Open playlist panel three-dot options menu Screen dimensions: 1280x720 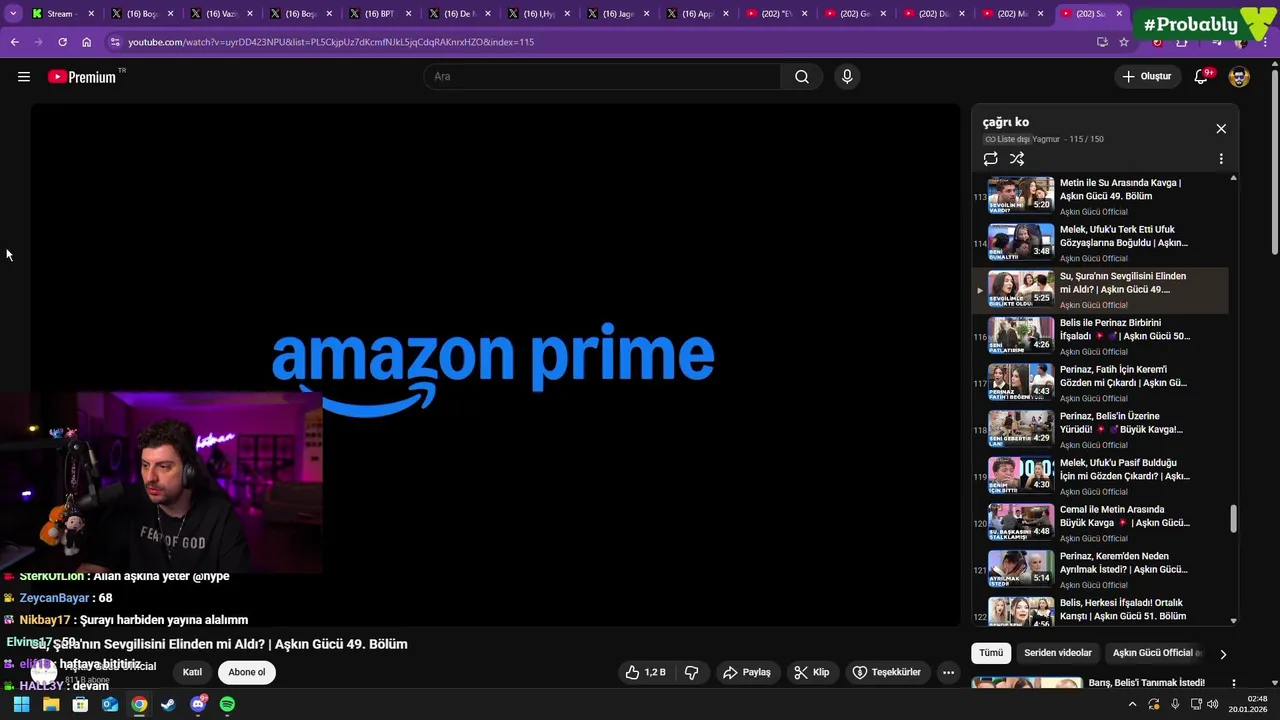click(x=1221, y=159)
